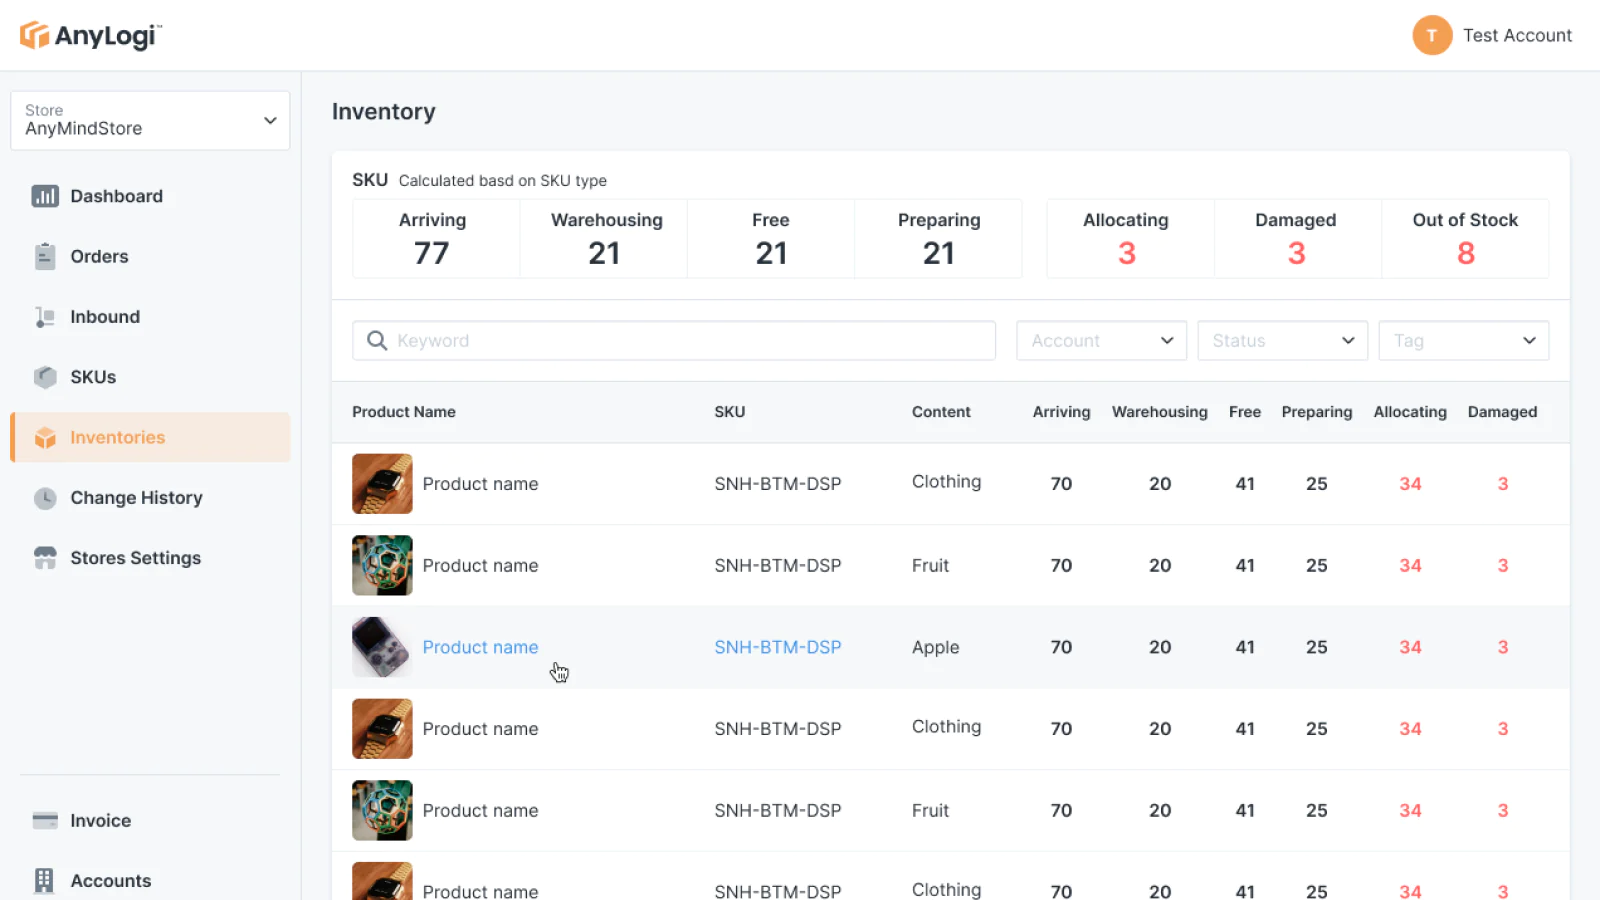
Task: Open the Test Account avatar menu
Action: pyautogui.click(x=1431, y=36)
